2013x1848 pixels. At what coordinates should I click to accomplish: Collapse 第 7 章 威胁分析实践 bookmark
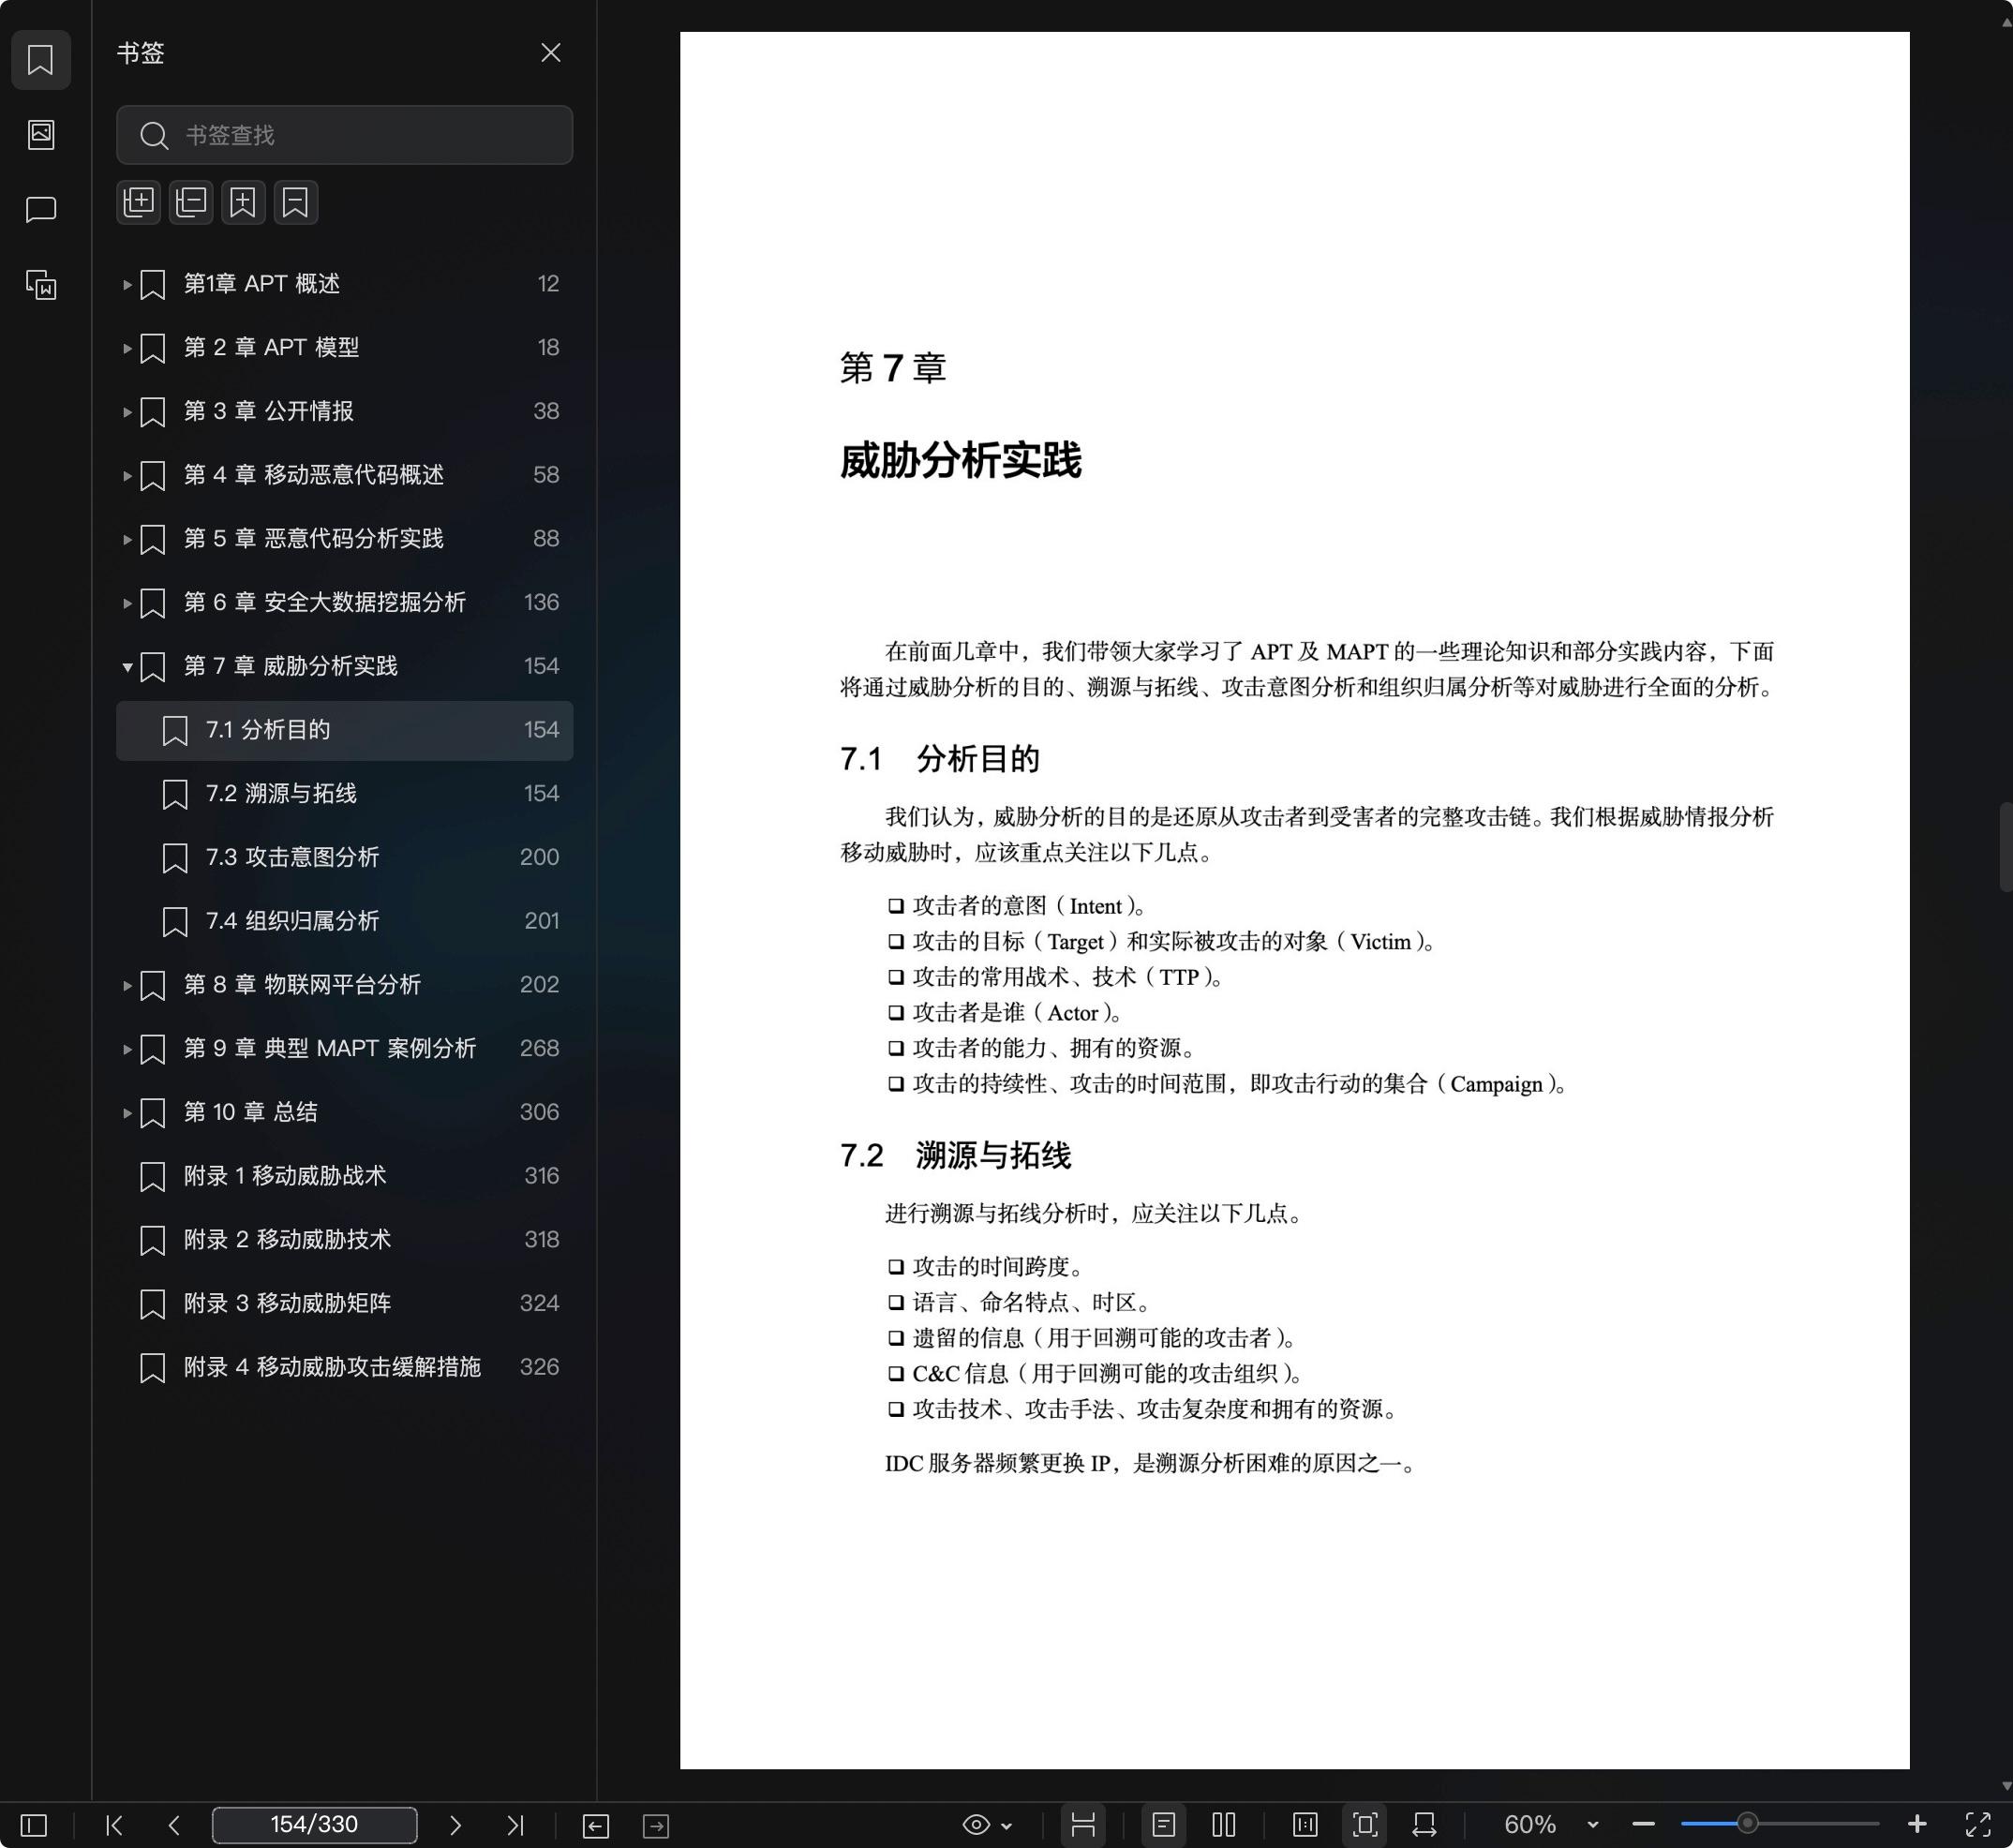click(127, 667)
